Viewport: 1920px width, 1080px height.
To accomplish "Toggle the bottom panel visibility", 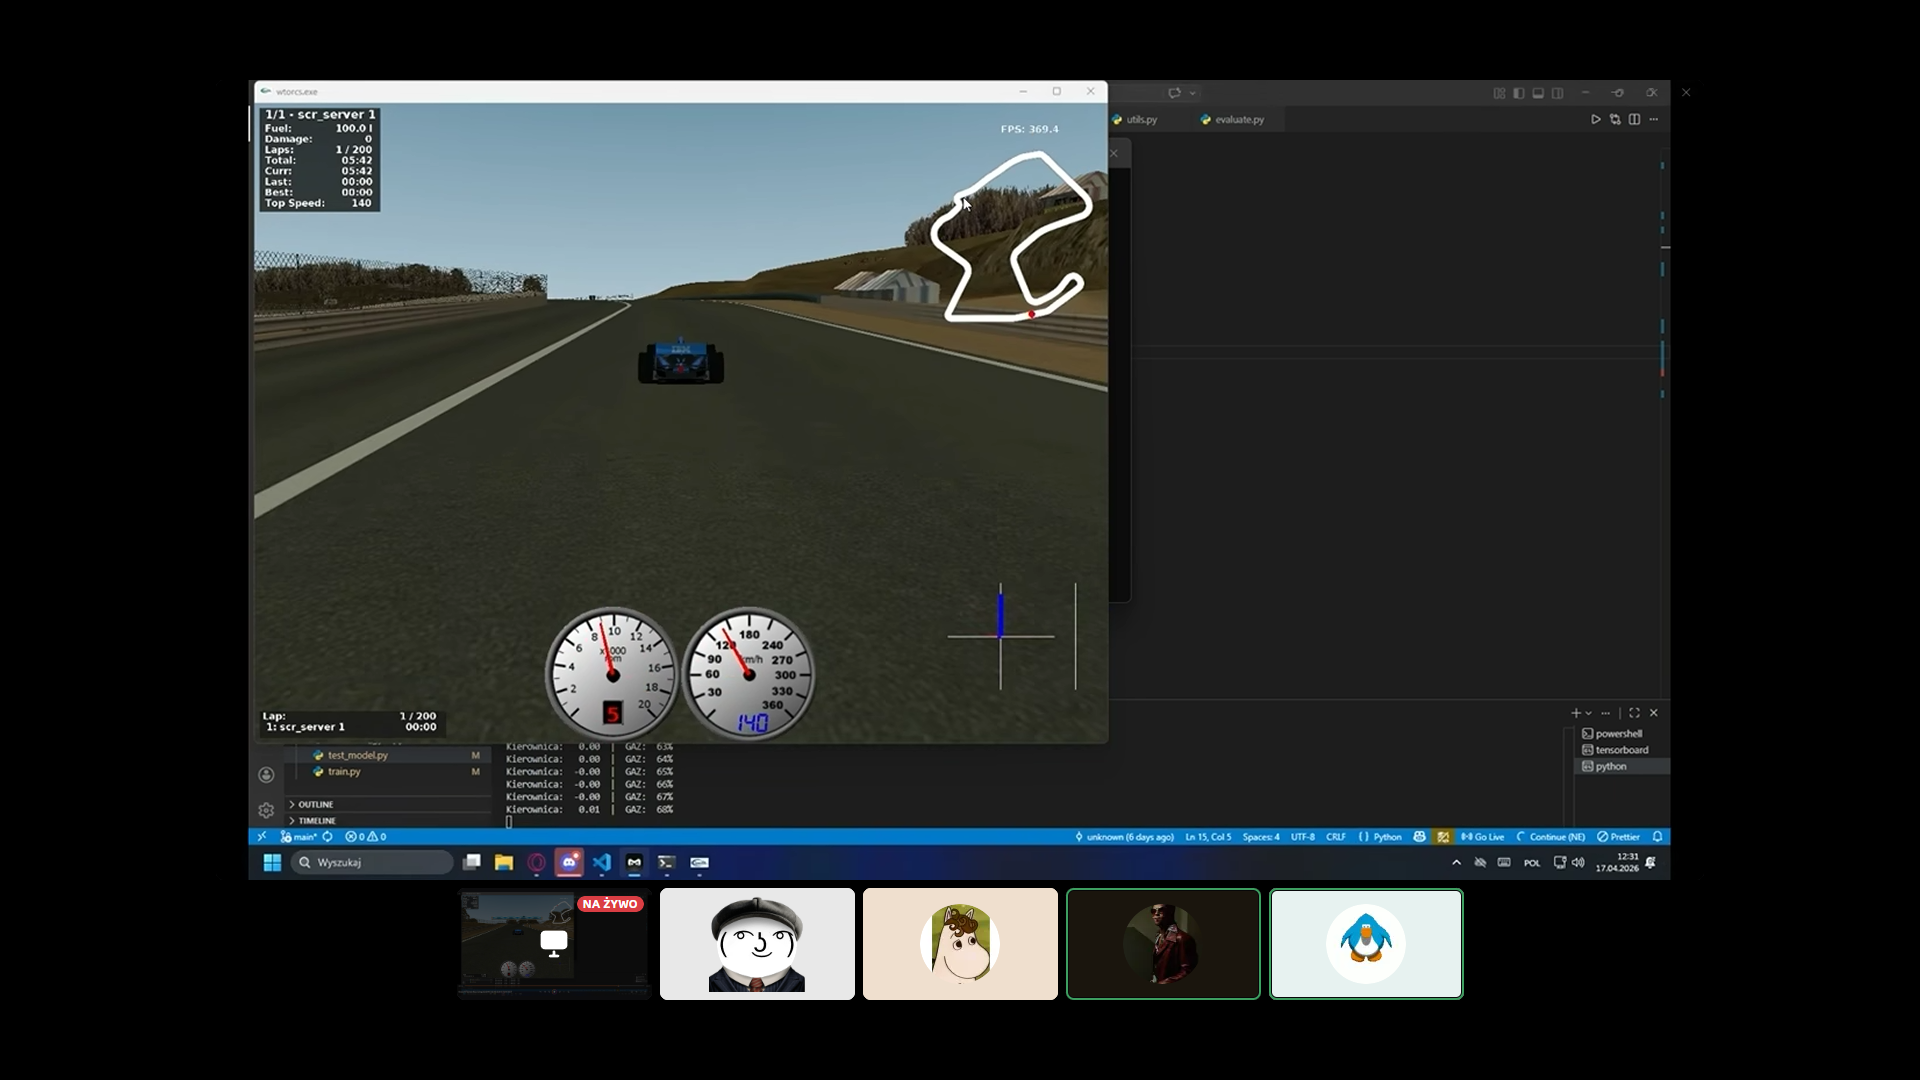I will (x=1538, y=92).
